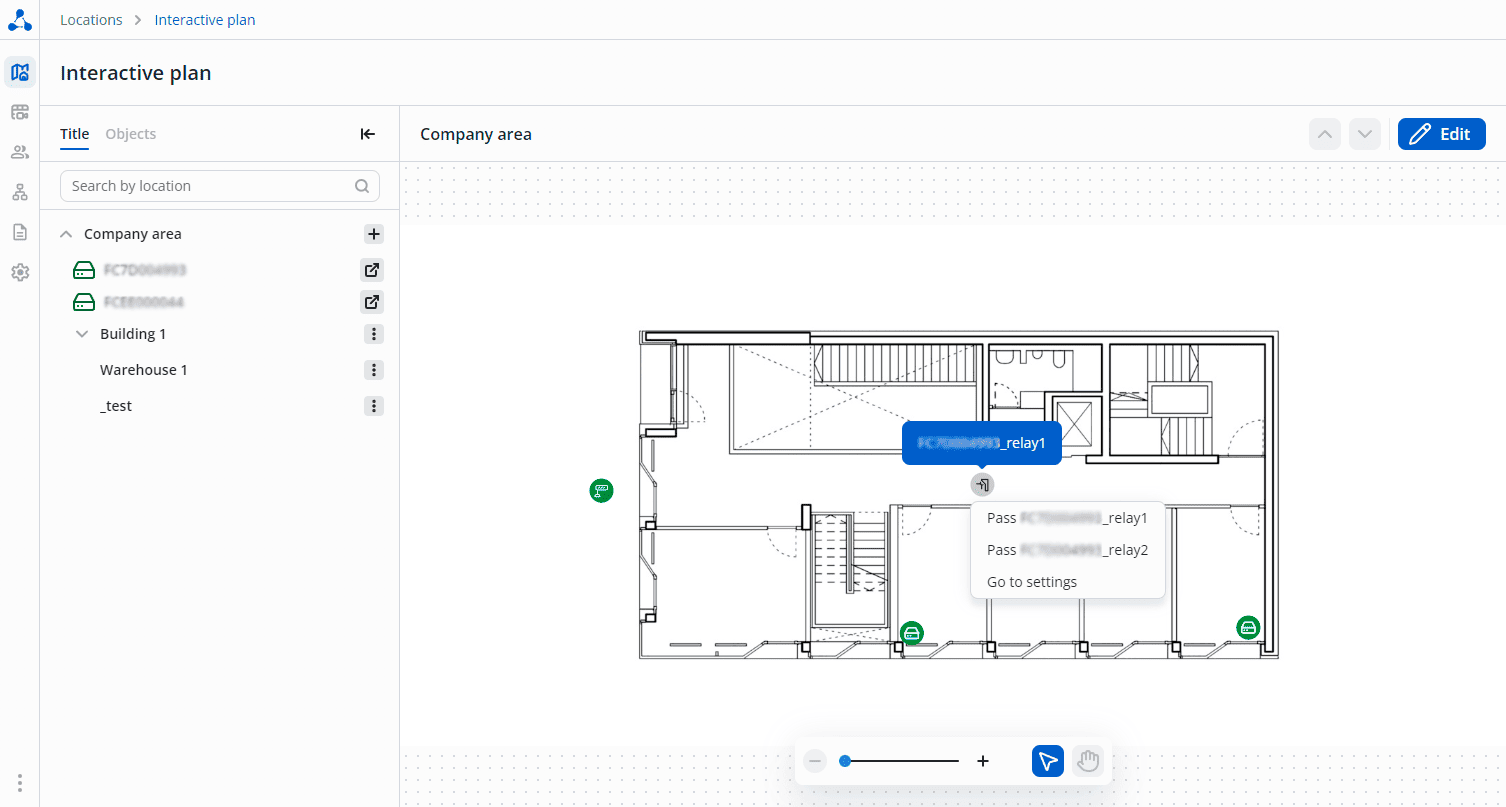Click the zoom slider handle
The image size is (1506, 807).
click(845, 762)
